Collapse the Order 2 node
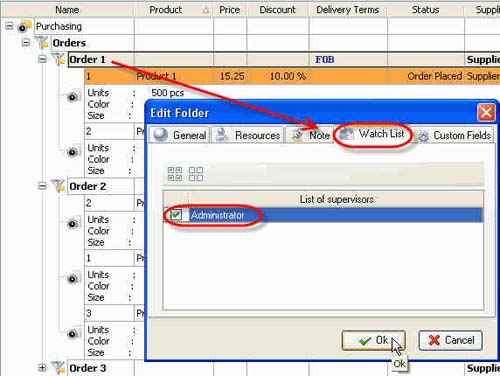The image size is (500, 376). 42,186
